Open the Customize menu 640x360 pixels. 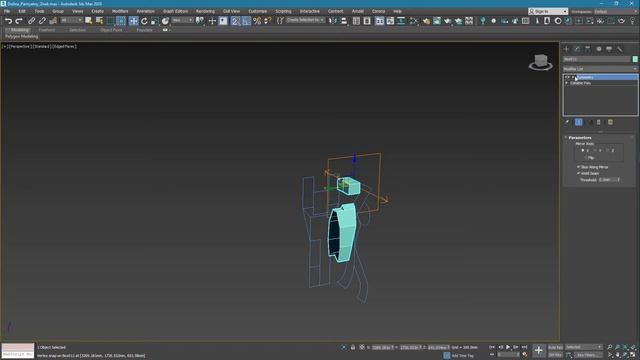coord(257,11)
